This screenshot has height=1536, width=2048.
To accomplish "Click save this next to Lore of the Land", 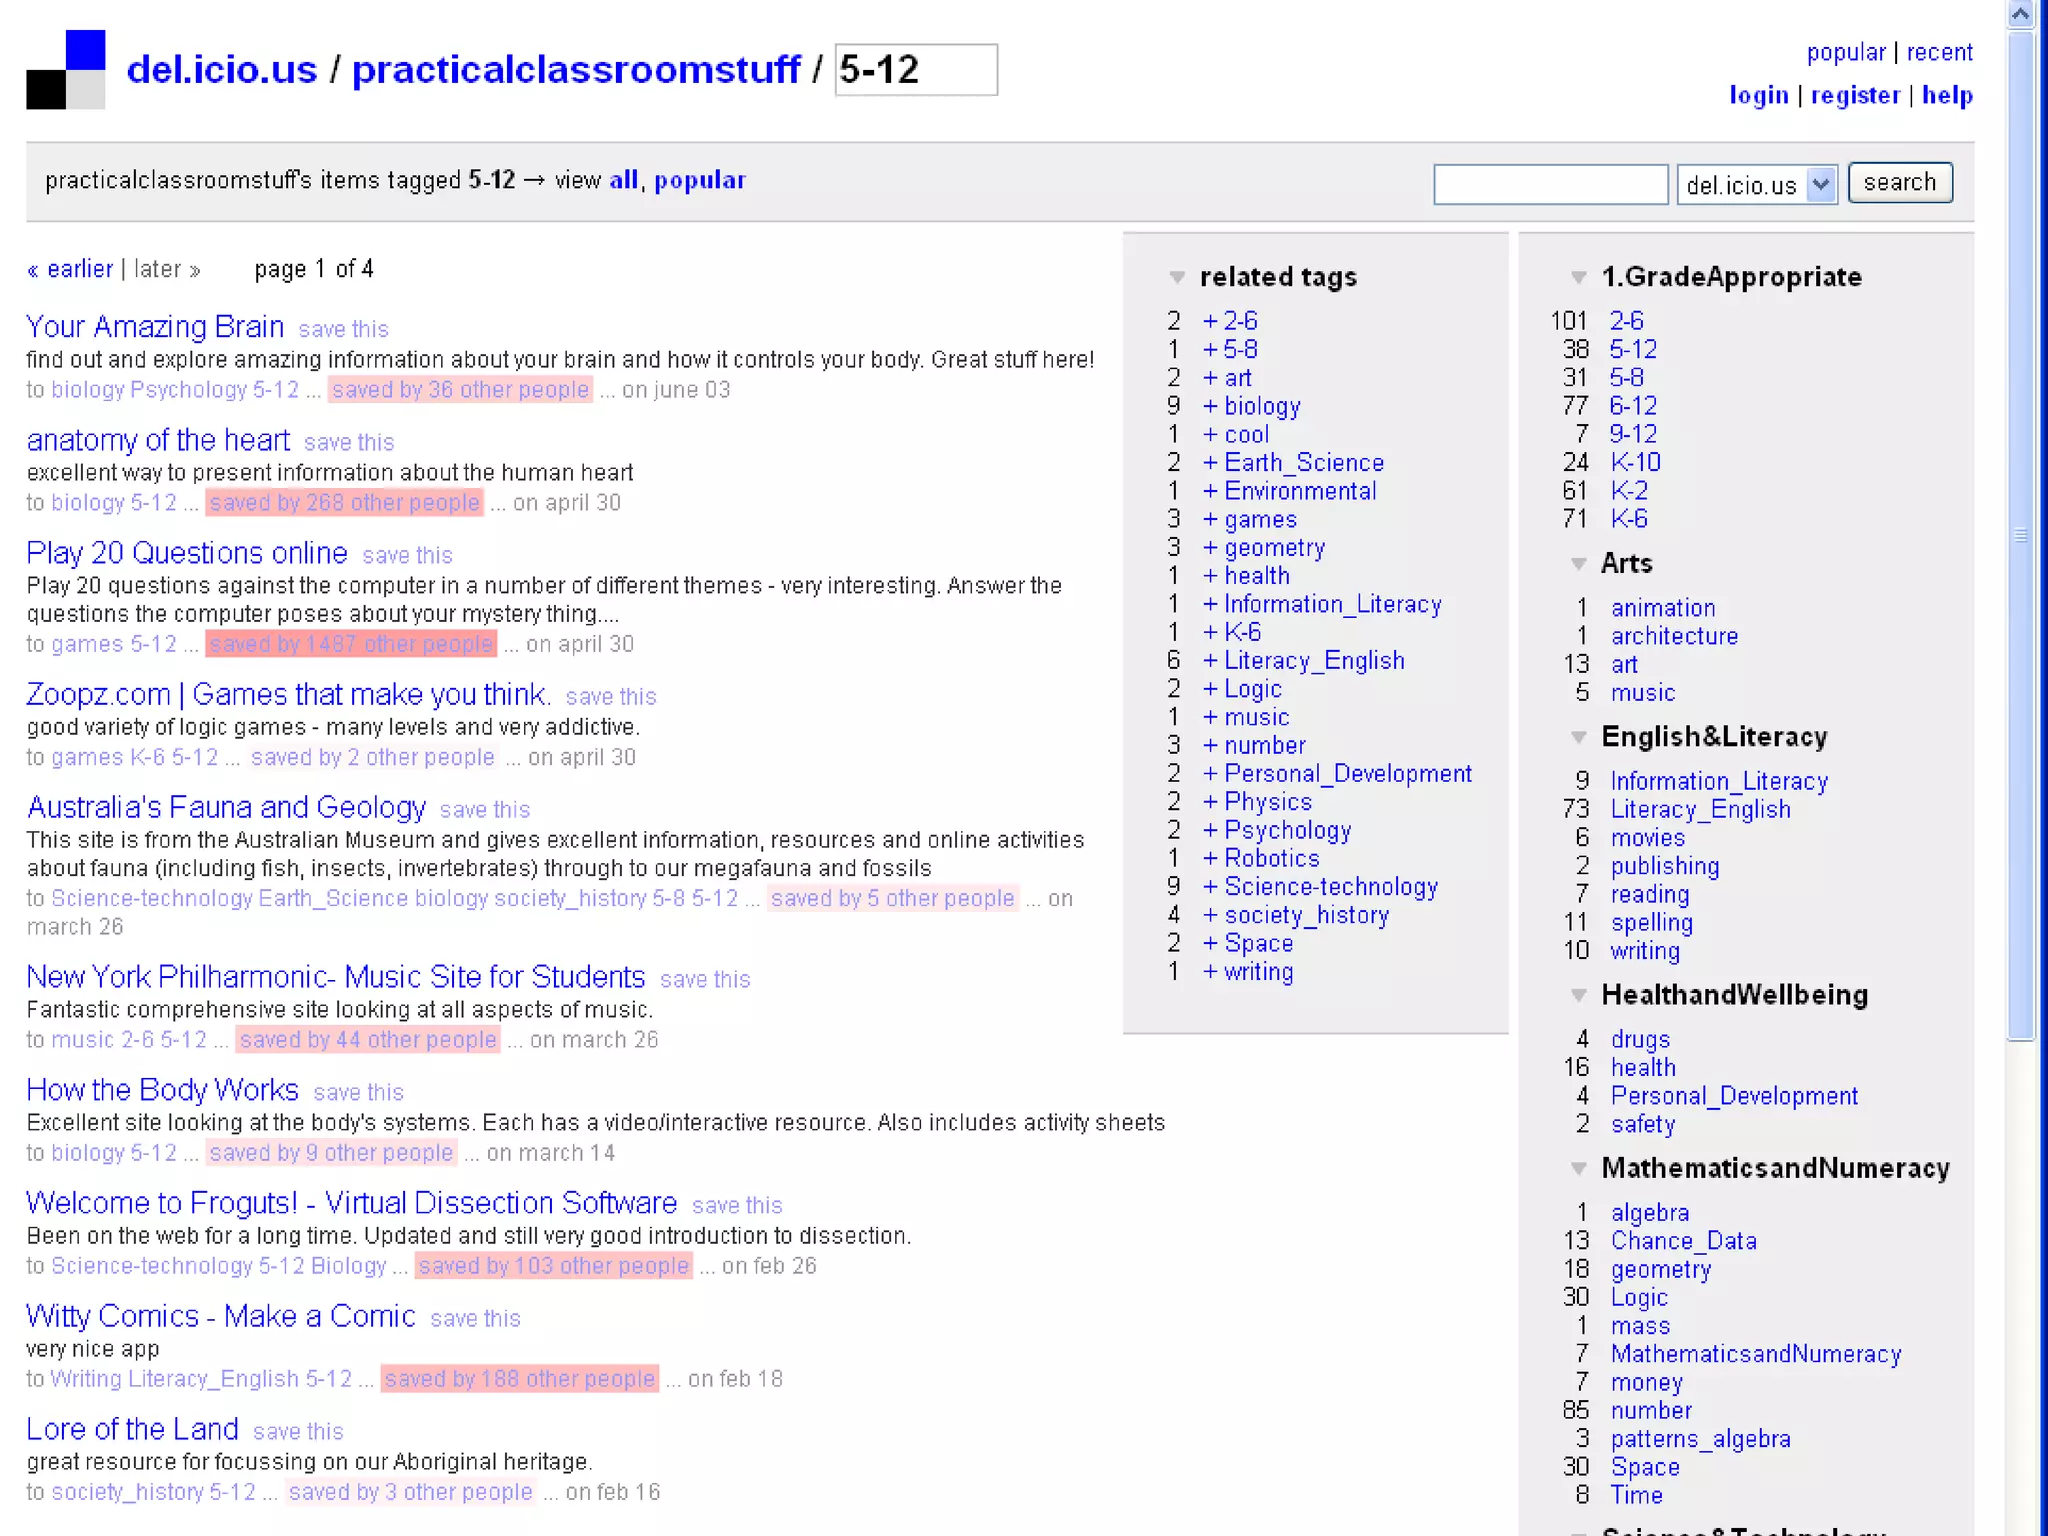I will coord(298,1431).
